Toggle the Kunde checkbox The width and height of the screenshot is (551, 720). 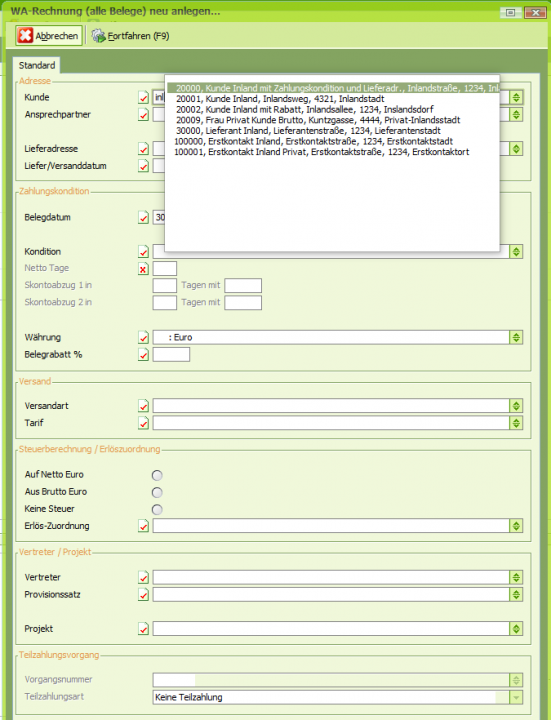coord(143,97)
